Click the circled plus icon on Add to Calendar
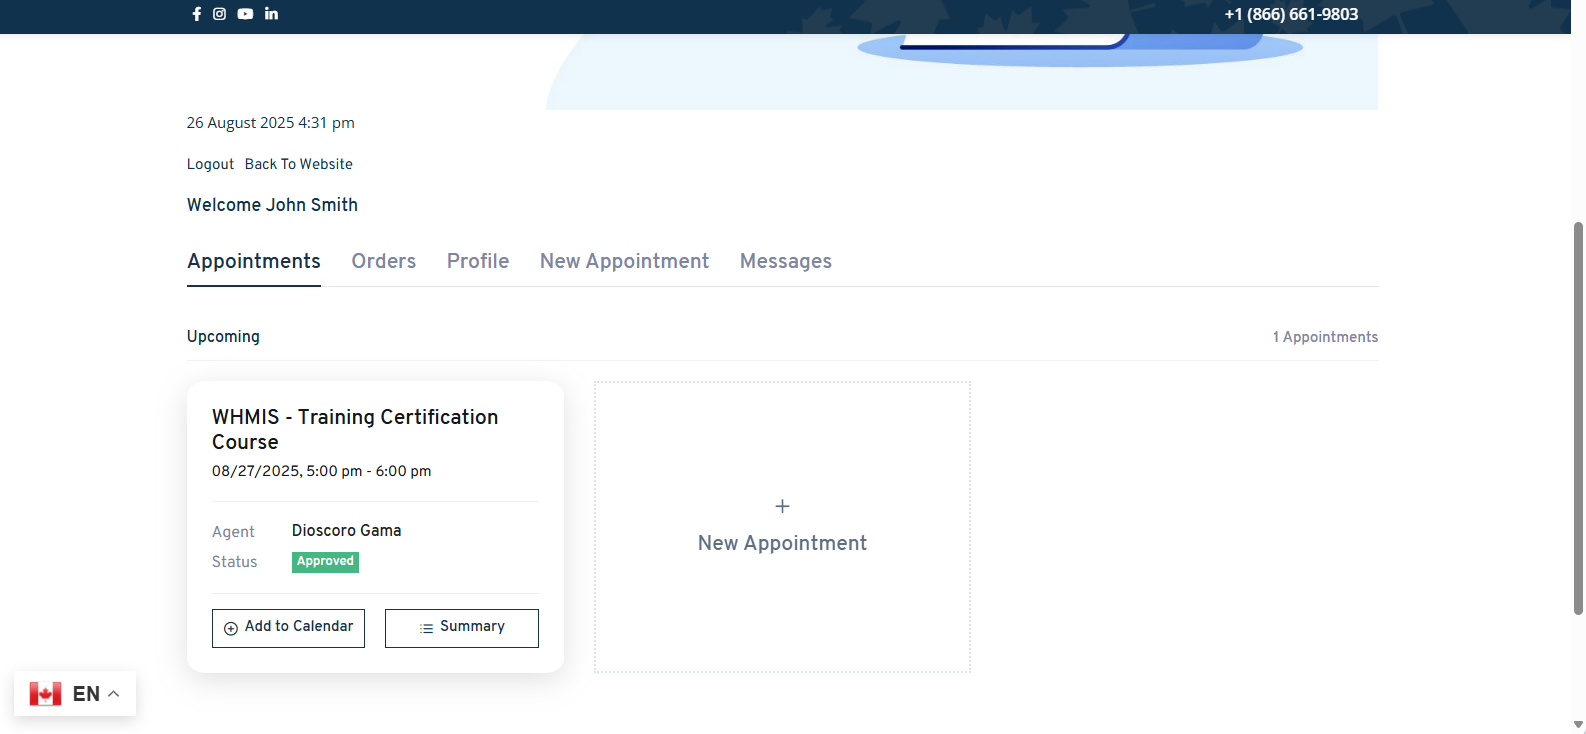The height and width of the screenshot is (734, 1586). point(231,628)
